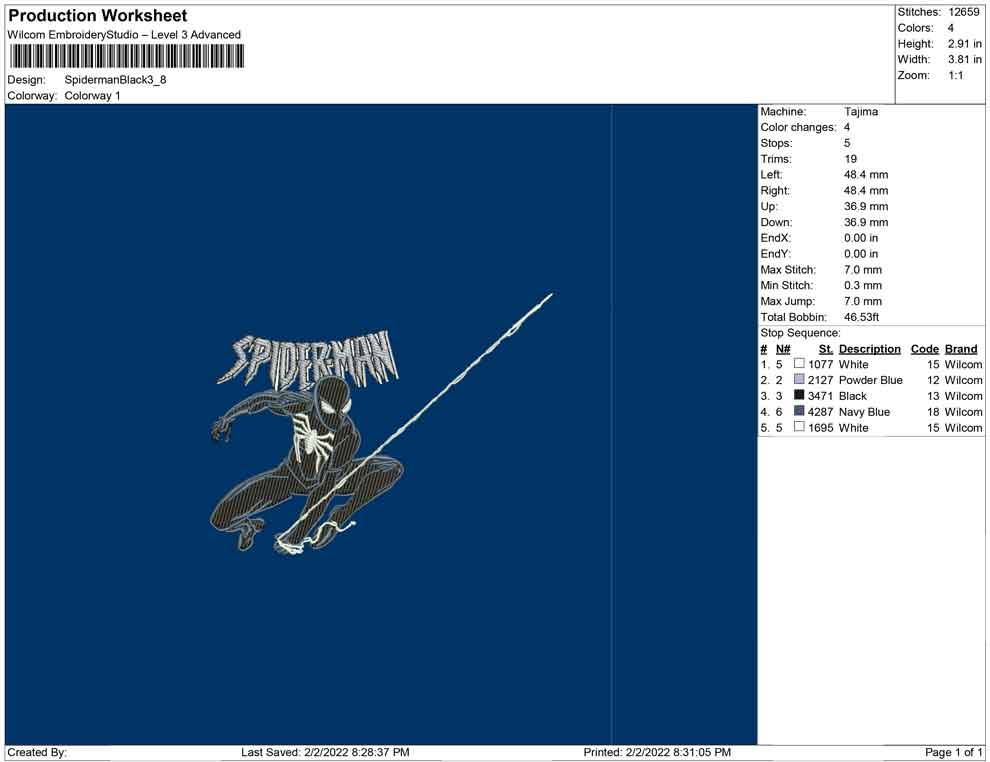Click the 'N#' column header
990x762 pixels.
click(x=783, y=349)
